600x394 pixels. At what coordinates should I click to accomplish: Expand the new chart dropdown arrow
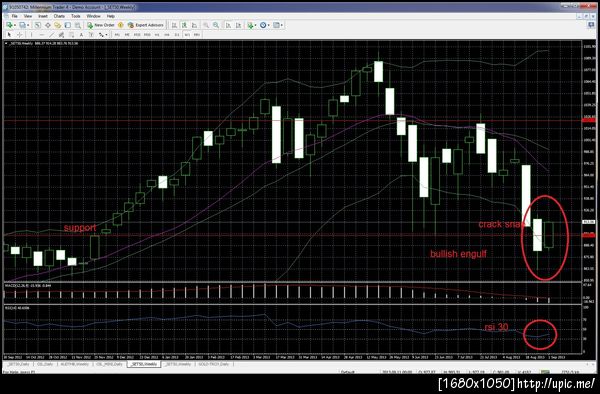[15, 25]
